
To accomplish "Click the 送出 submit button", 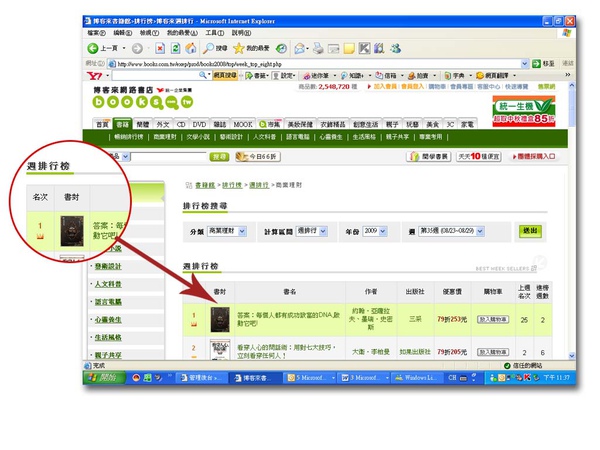I will [x=530, y=231].
